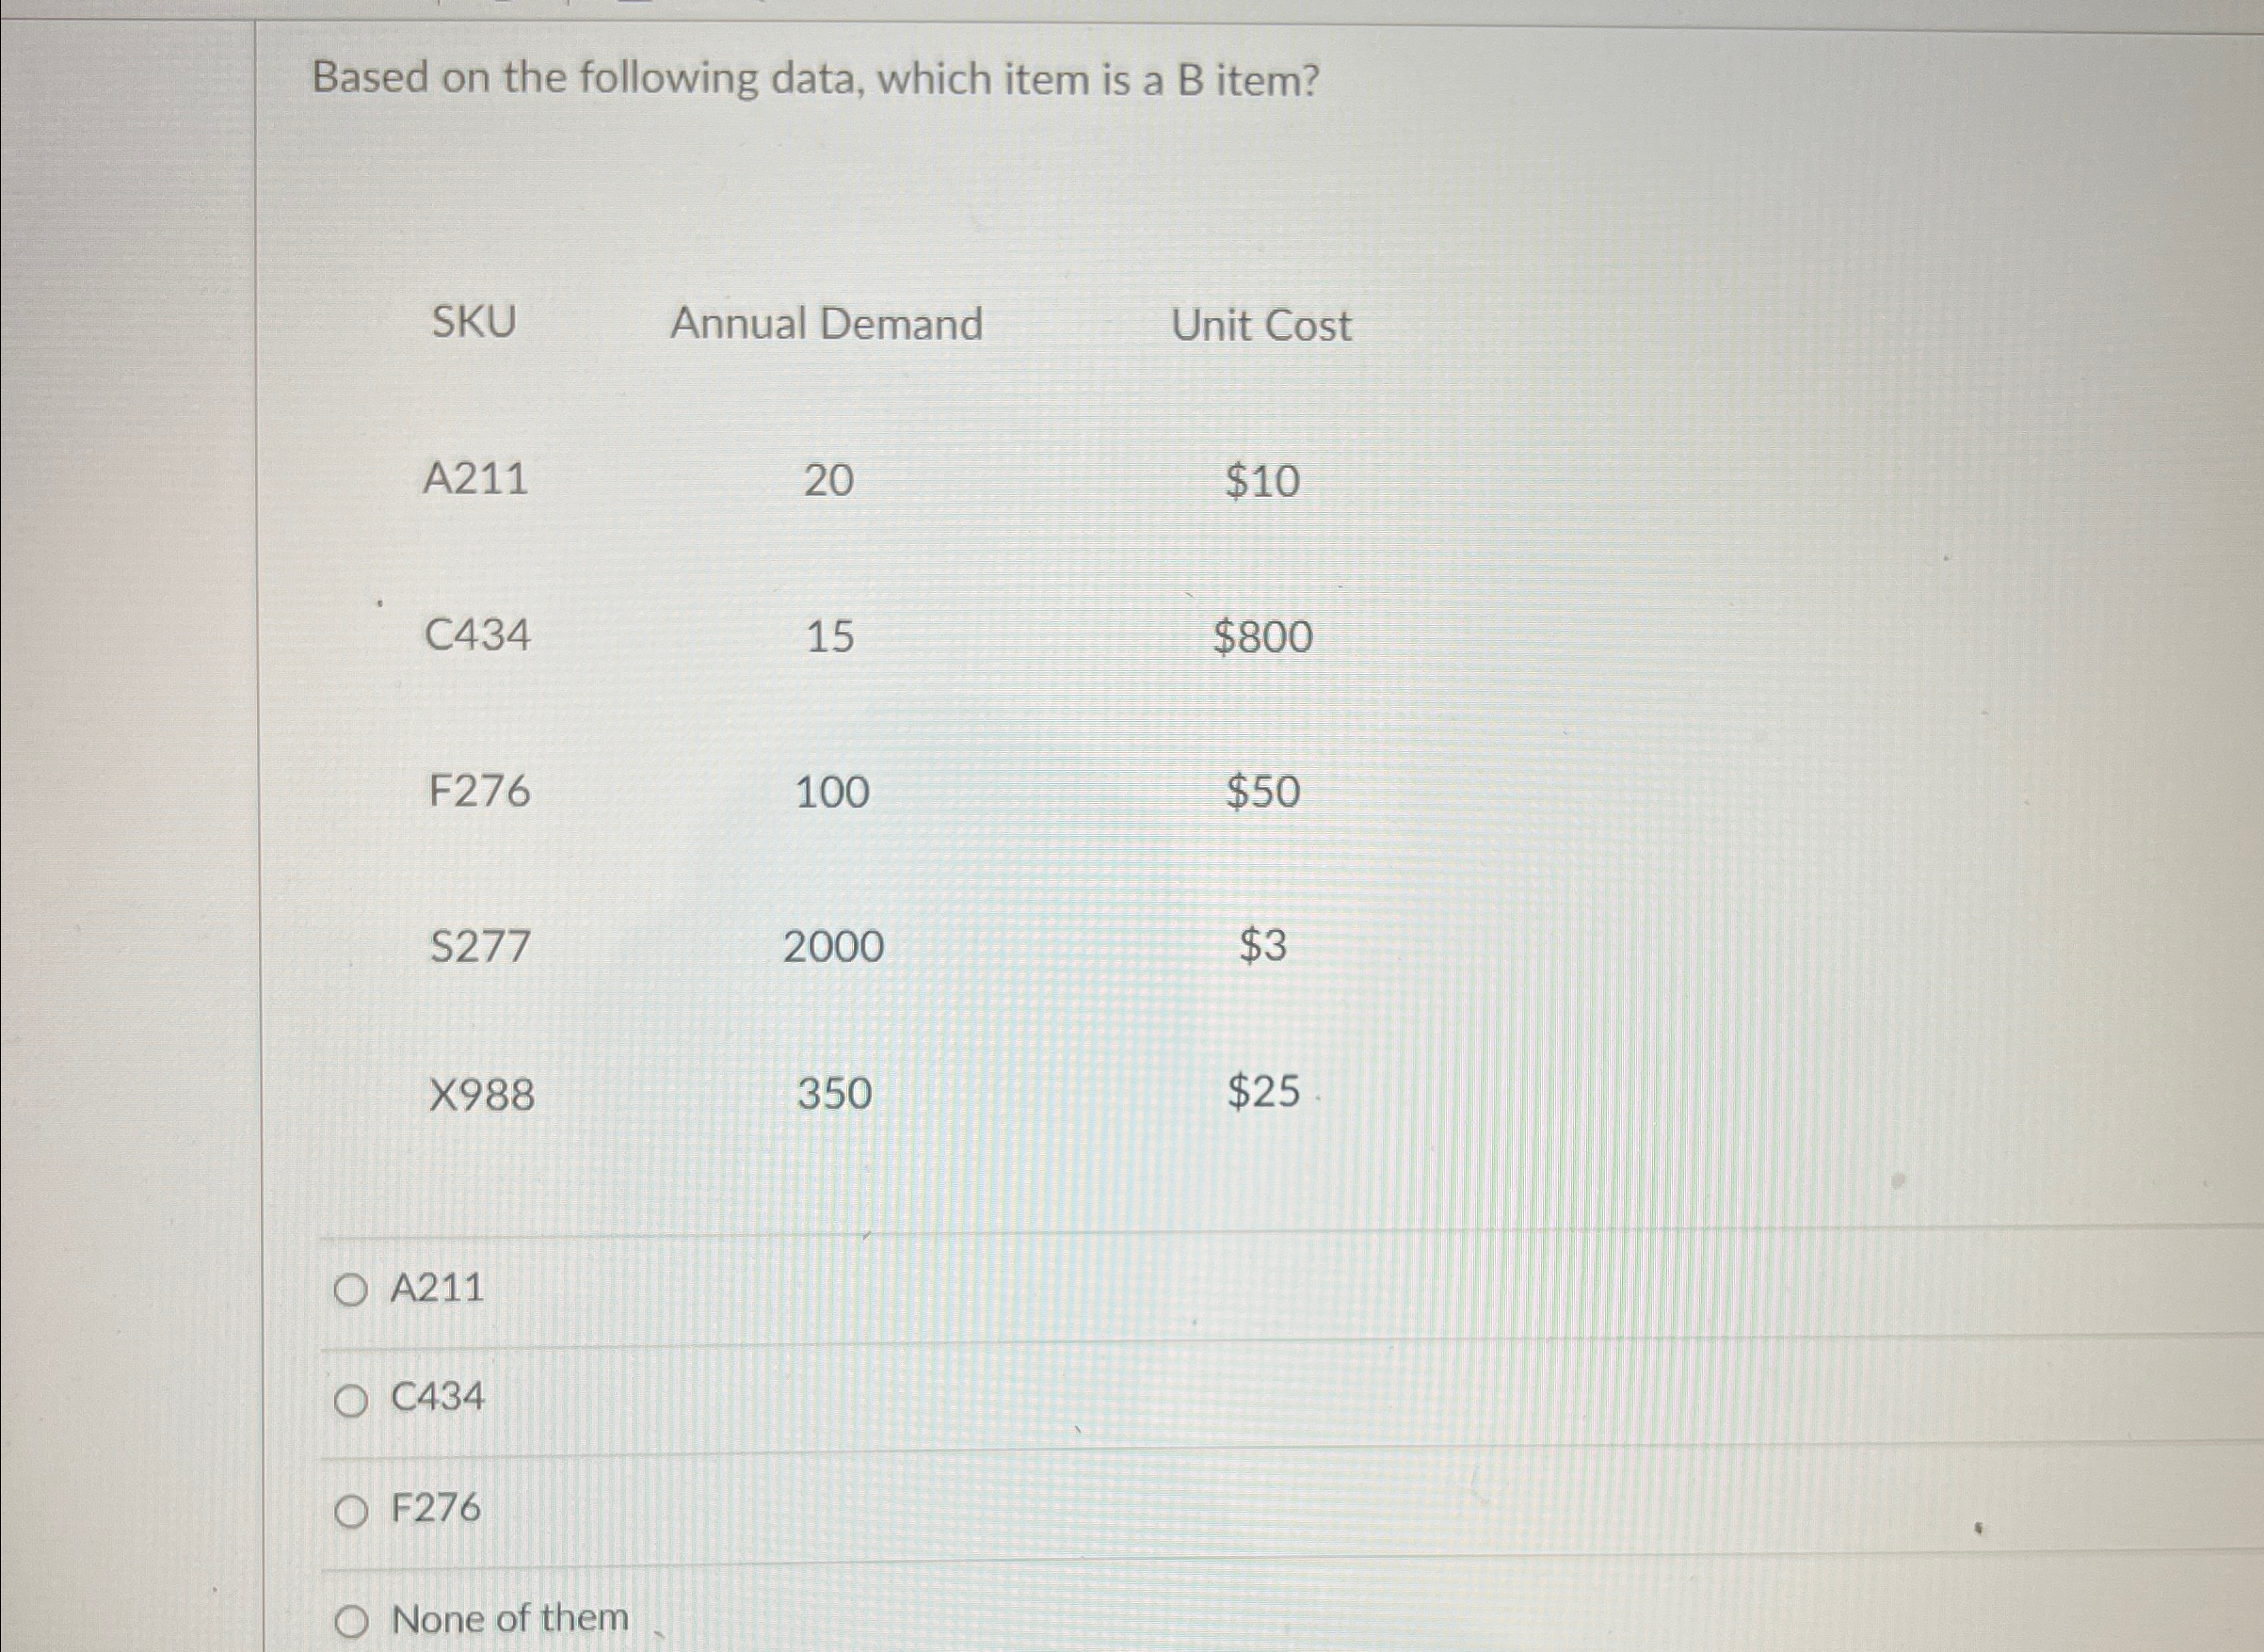Click the A211 answer label text

coord(438,1290)
